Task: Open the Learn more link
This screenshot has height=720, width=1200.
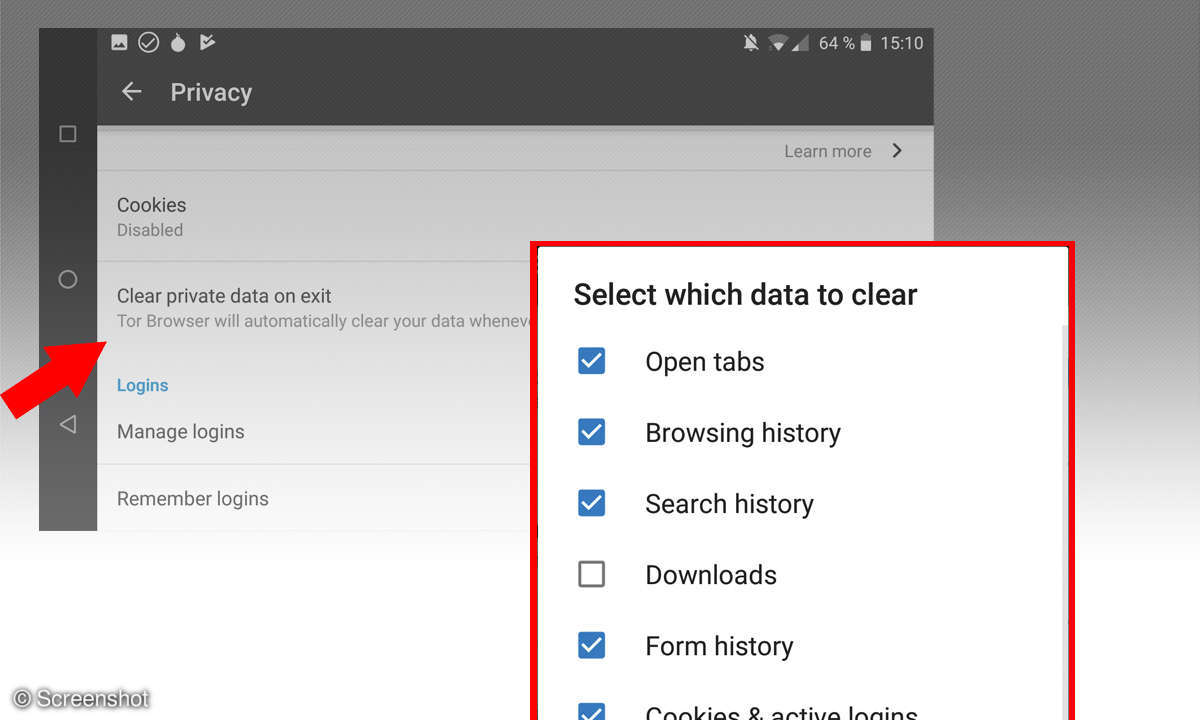Action: point(827,151)
